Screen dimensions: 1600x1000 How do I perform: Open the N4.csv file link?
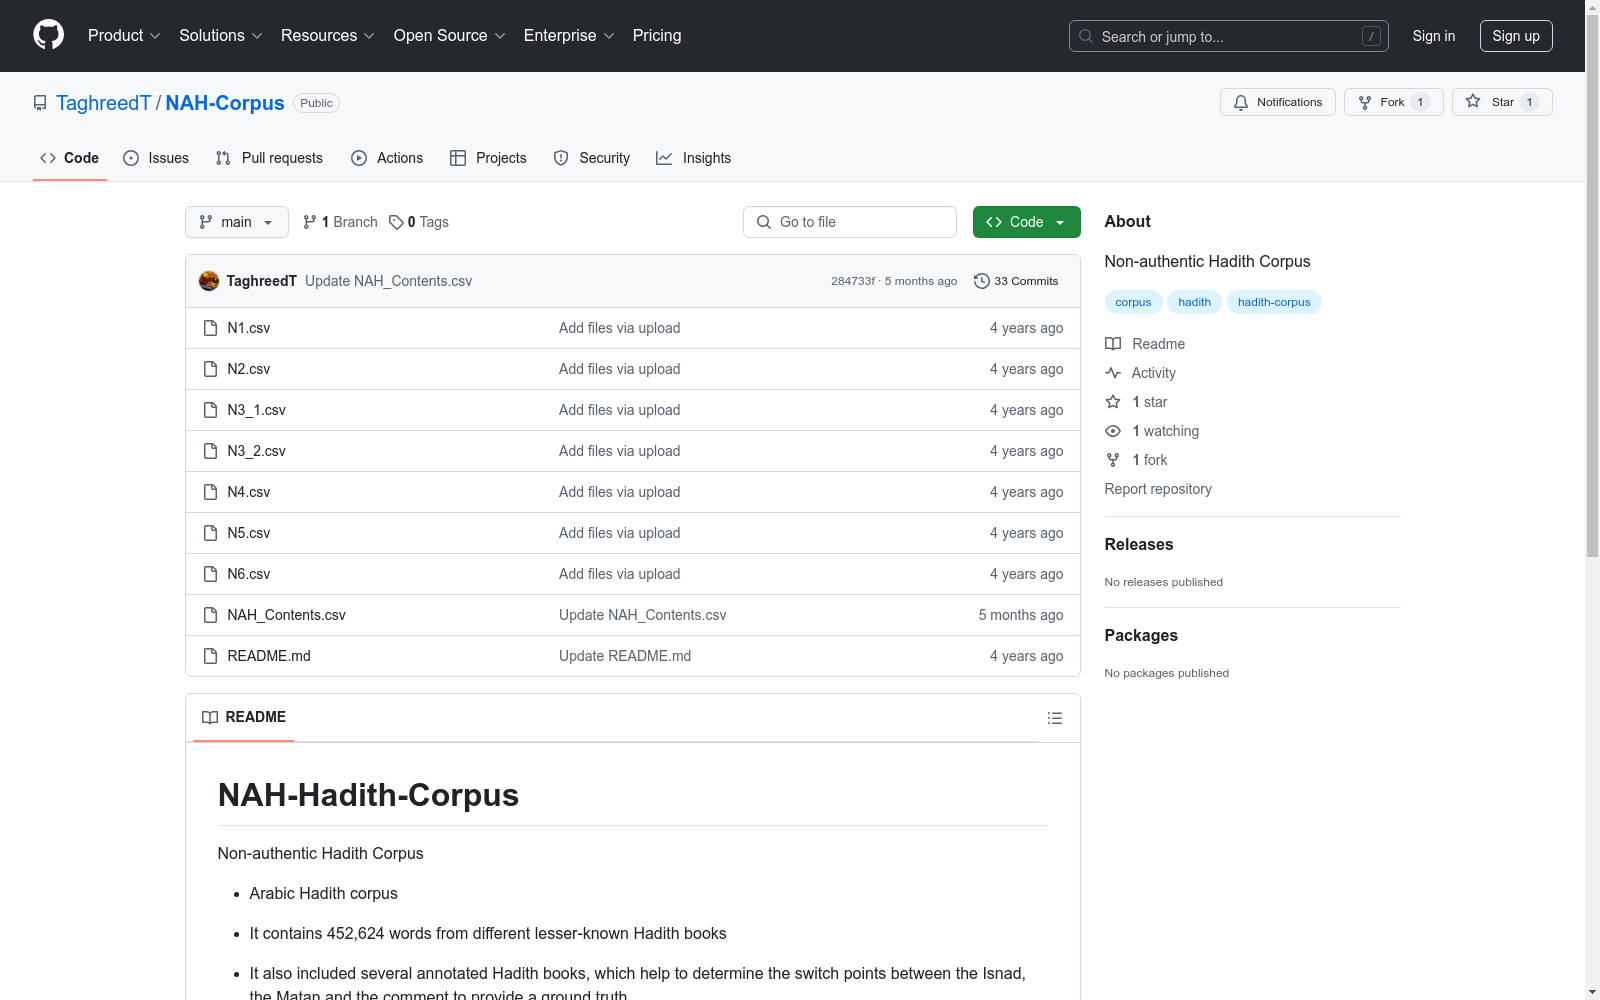(249, 492)
